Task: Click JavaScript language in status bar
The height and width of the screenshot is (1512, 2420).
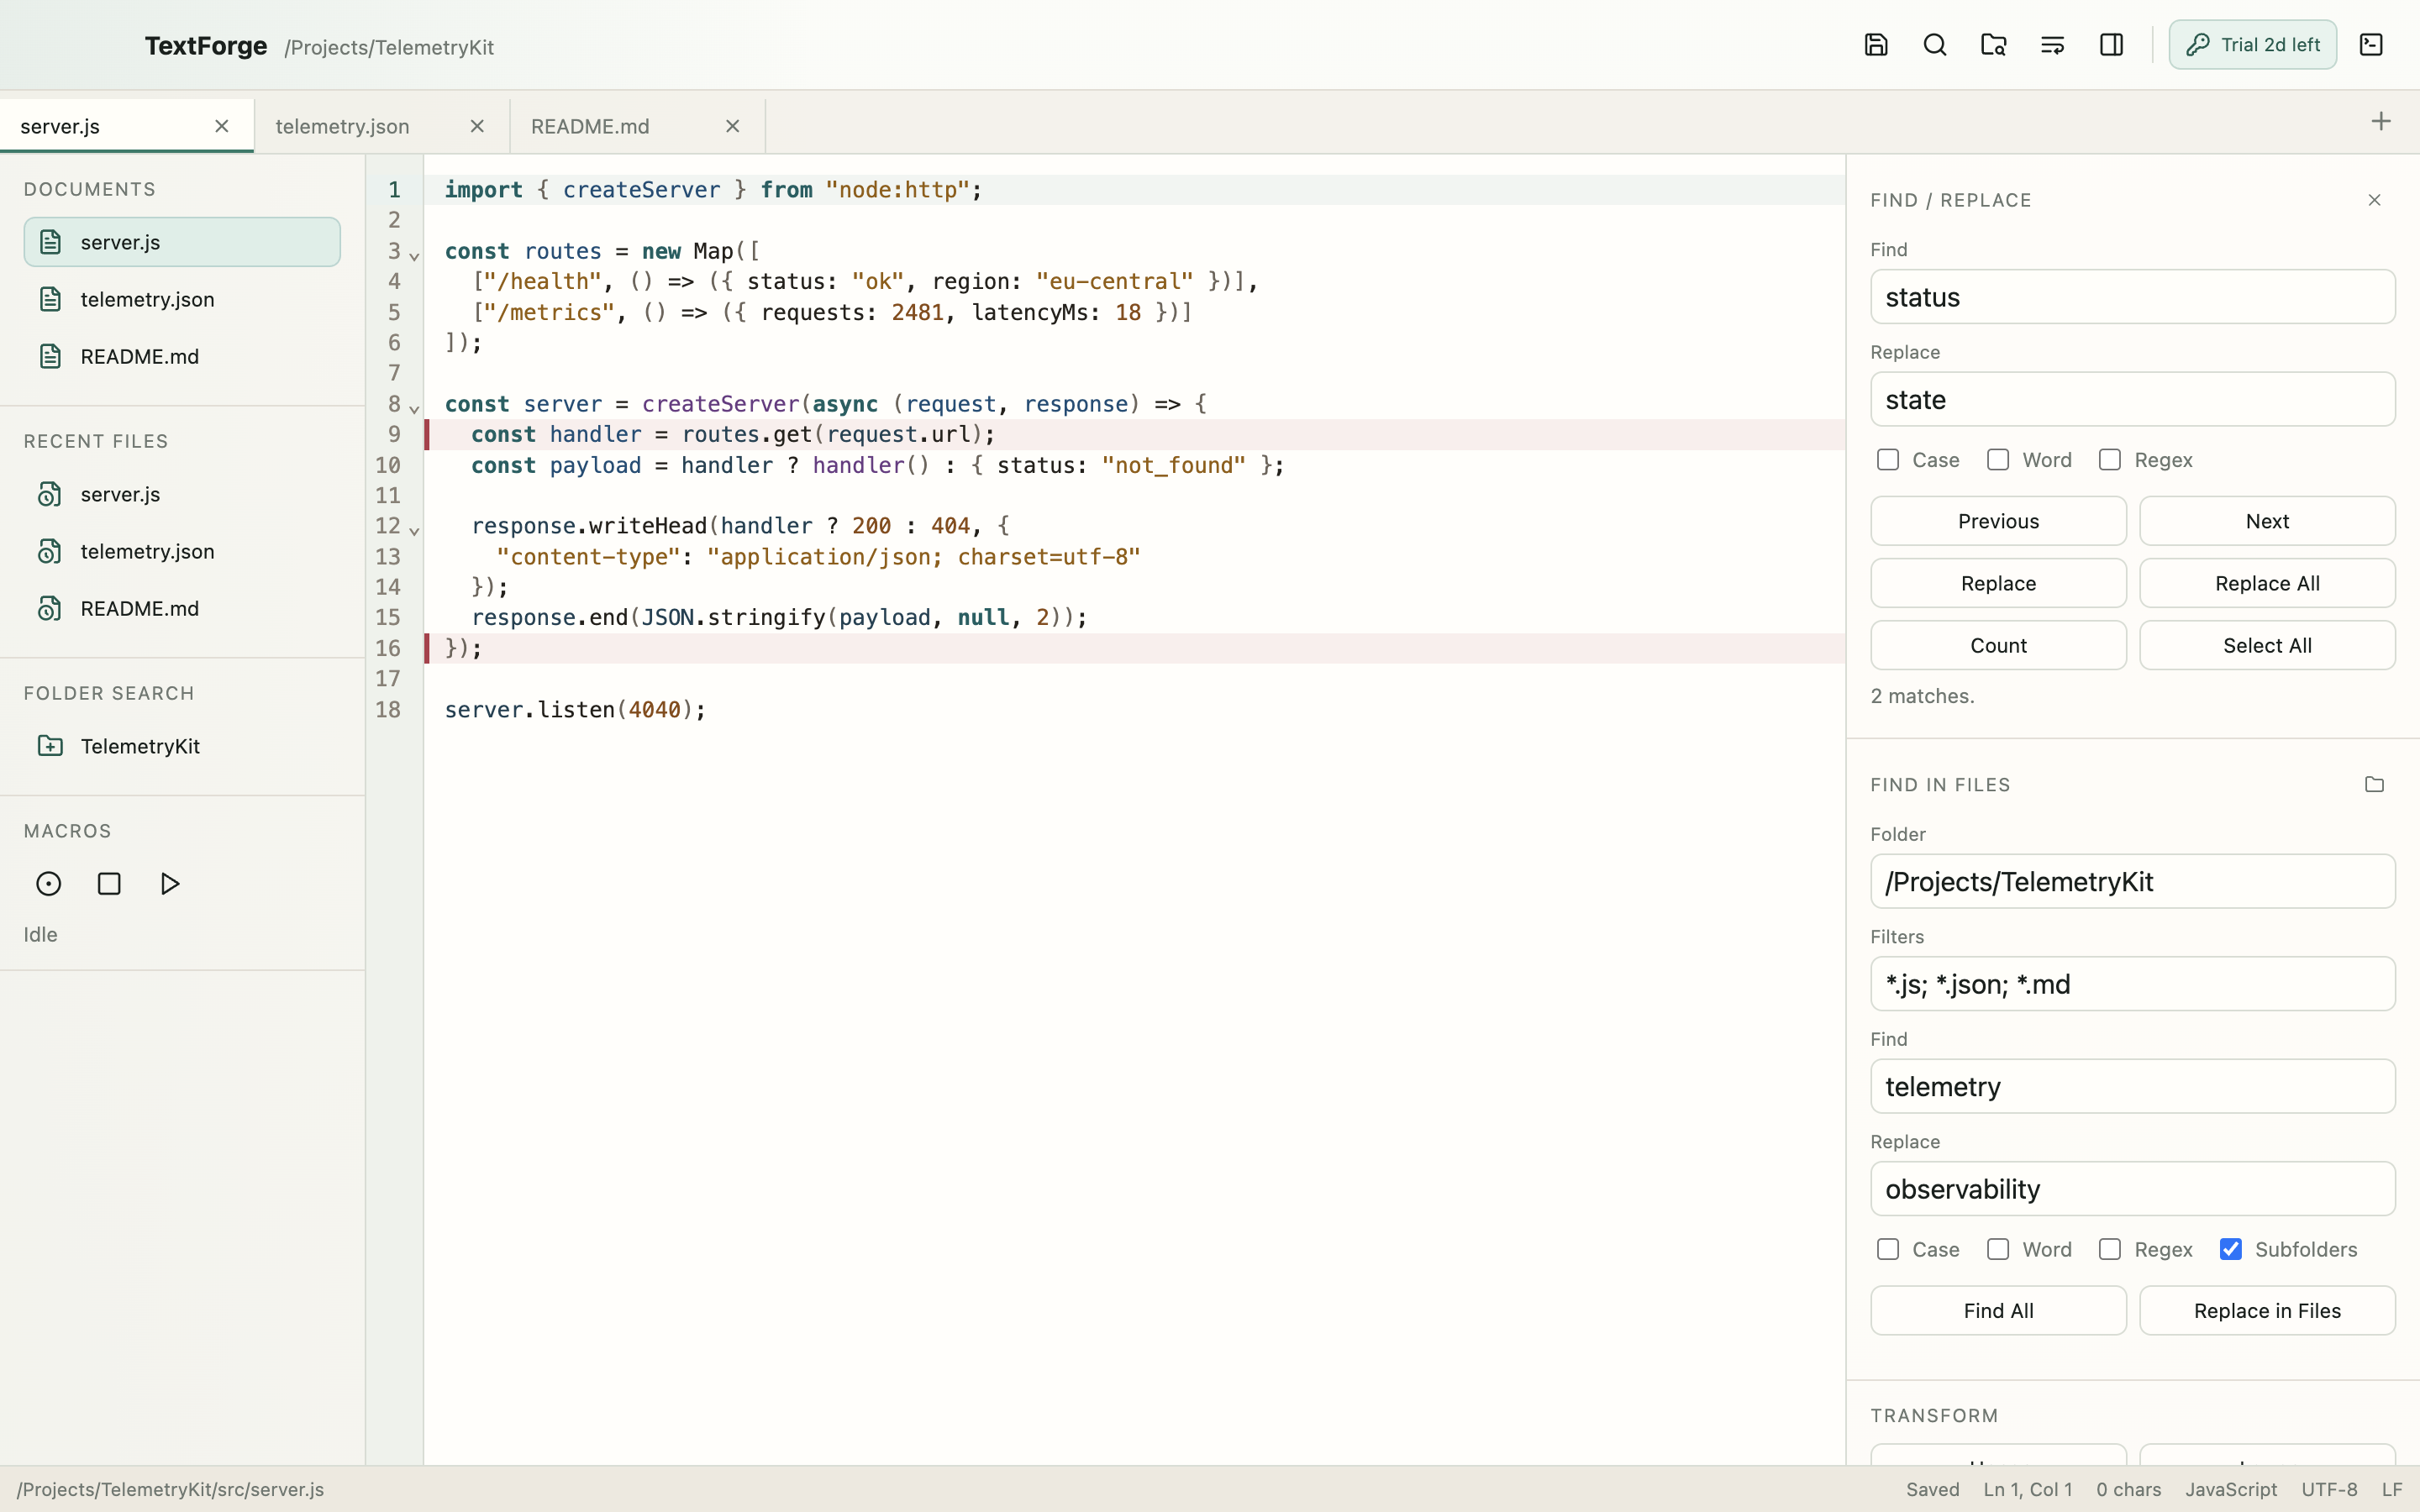Action: point(2231,1490)
